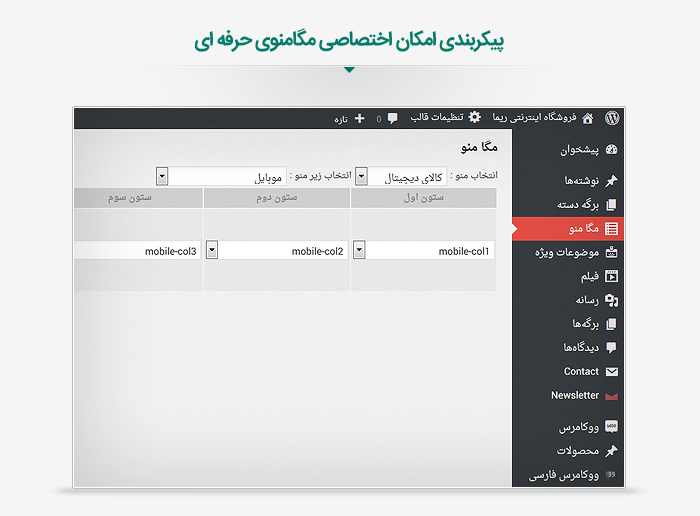Open رسانه in sidebar
This screenshot has height=516, width=700.
(587, 300)
